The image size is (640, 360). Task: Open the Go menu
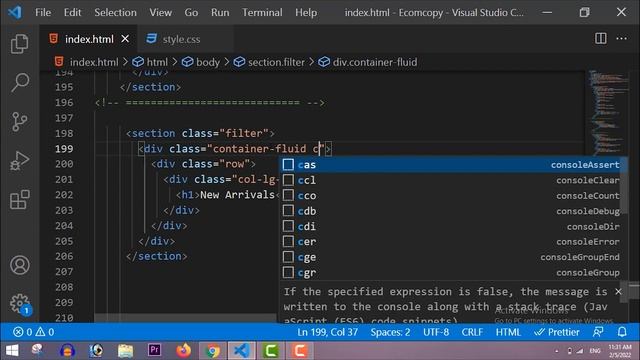[191, 12]
